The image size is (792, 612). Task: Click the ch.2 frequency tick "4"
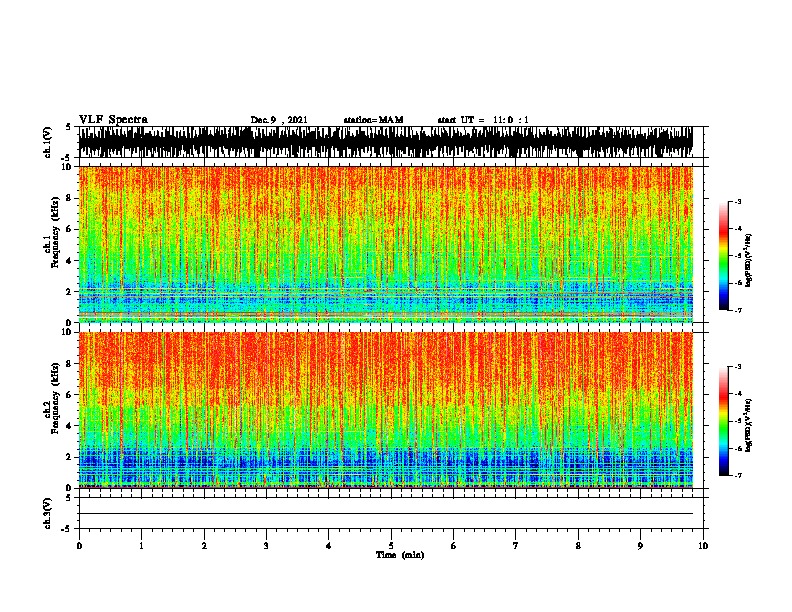[69, 426]
